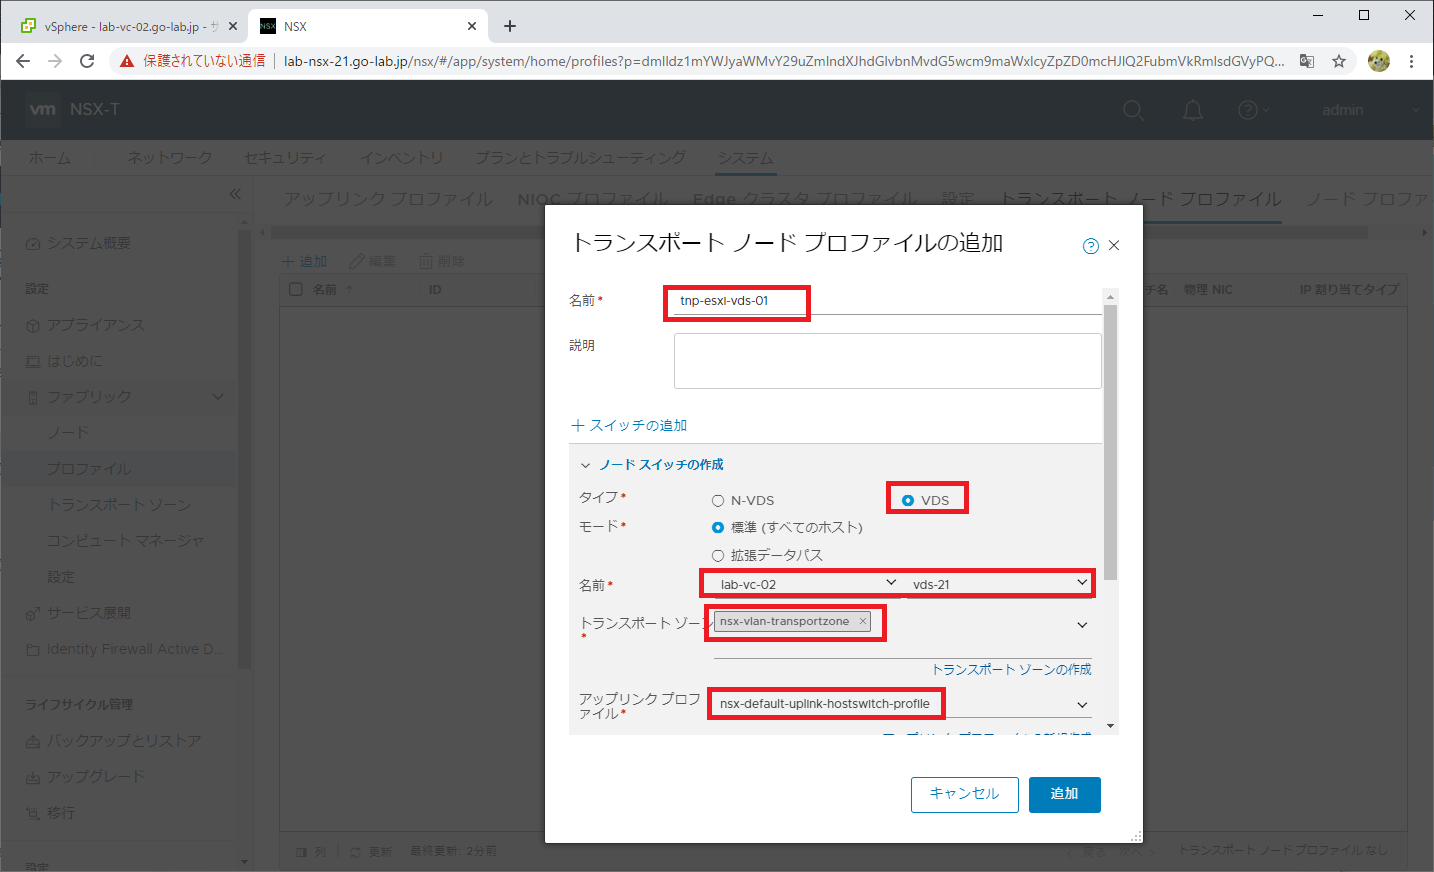This screenshot has height=872, width=1434.
Task: Open Compute Managers in sidebar
Action: 125,541
